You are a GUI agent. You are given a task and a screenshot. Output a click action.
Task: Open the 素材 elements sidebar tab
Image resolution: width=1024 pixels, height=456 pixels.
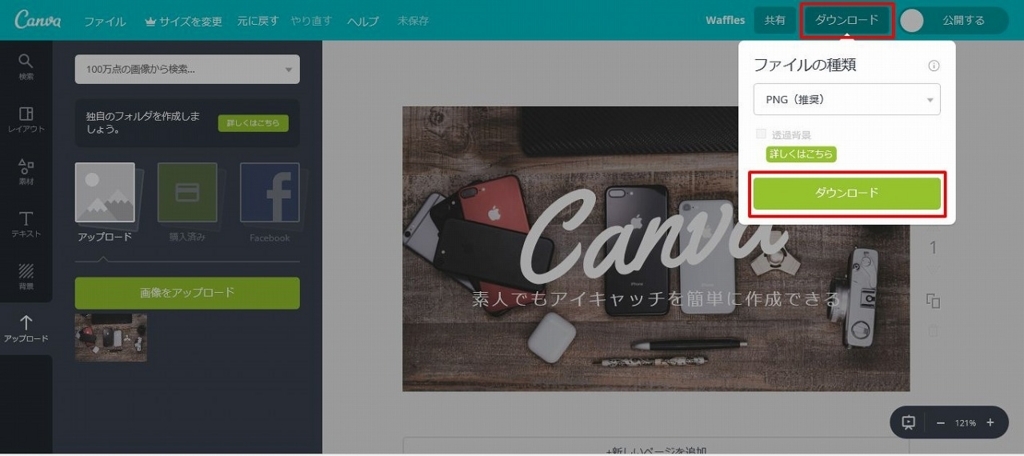point(26,172)
